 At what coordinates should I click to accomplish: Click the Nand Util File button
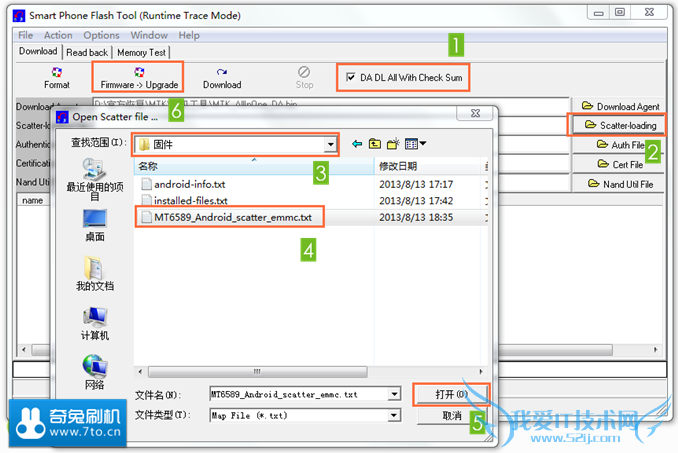(x=620, y=184)
